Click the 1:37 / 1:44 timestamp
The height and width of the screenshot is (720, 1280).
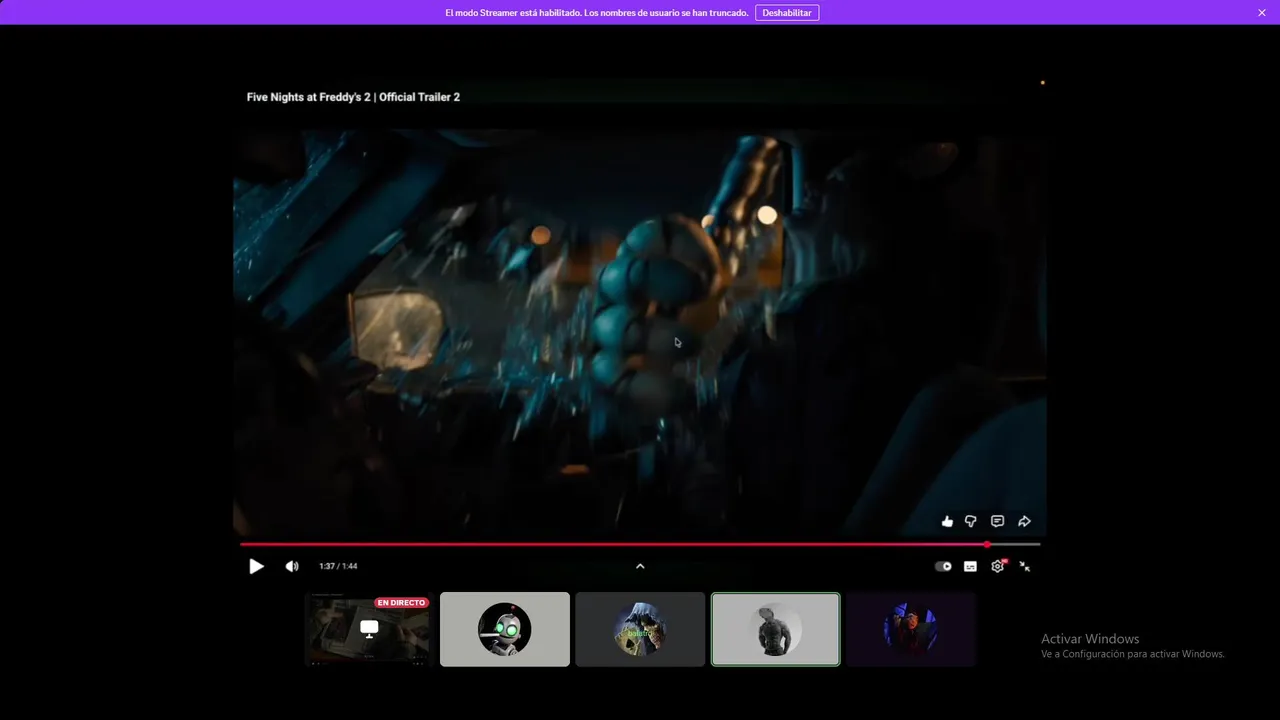click(x=338, y=566)
